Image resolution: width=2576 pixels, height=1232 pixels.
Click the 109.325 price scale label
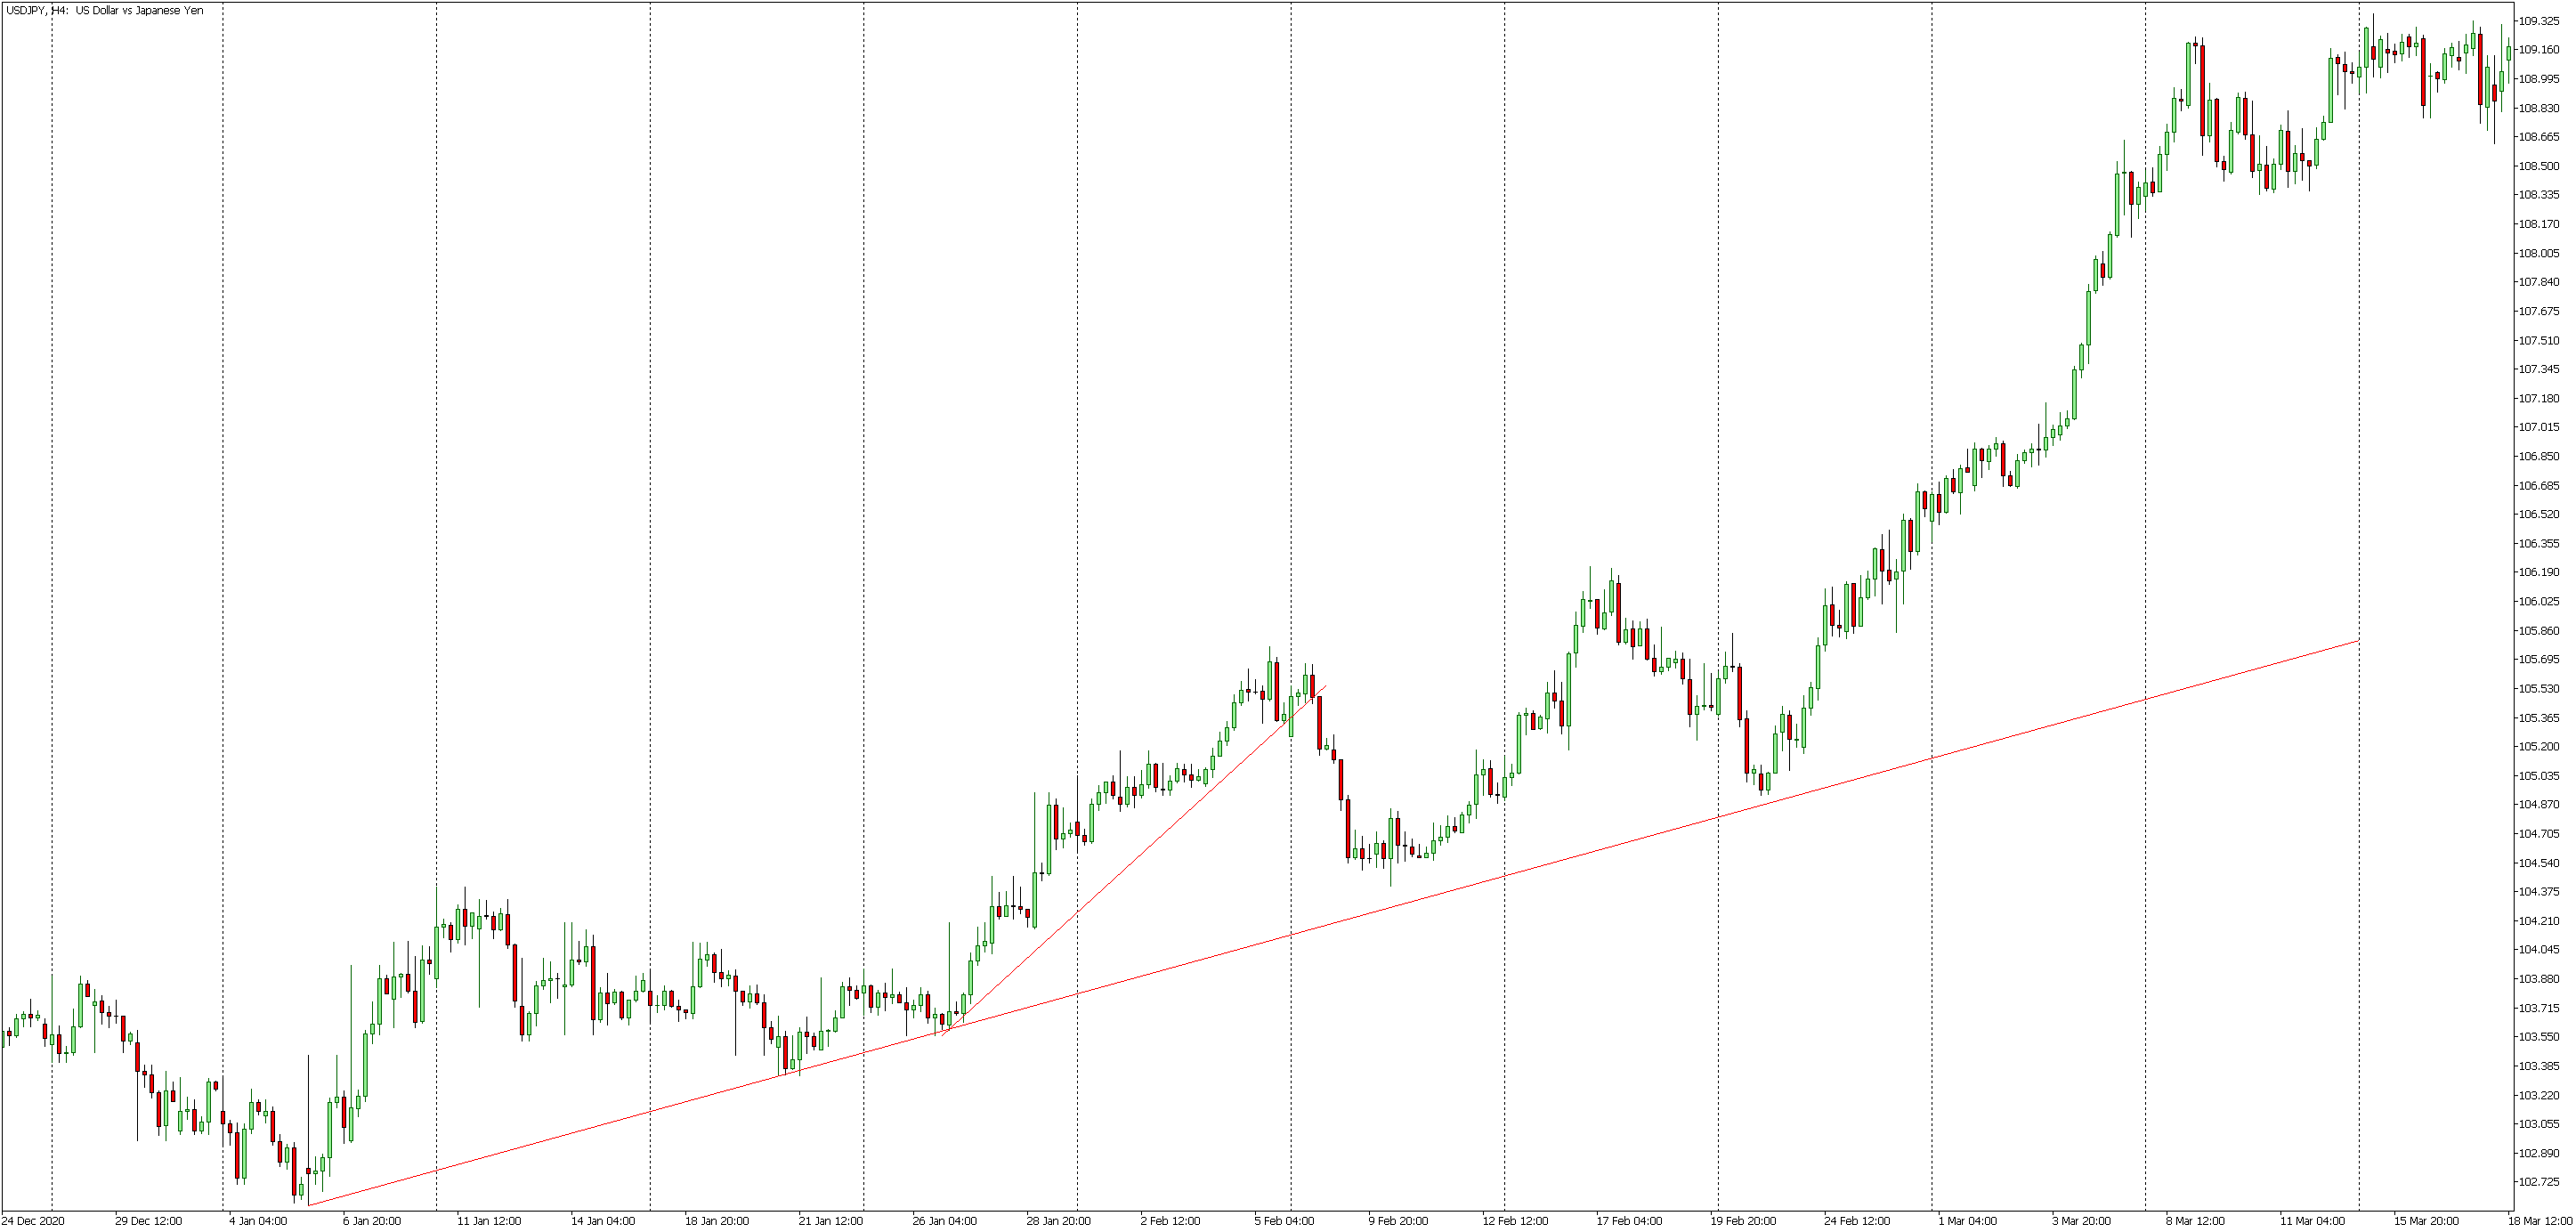(x=2540, y=21)
